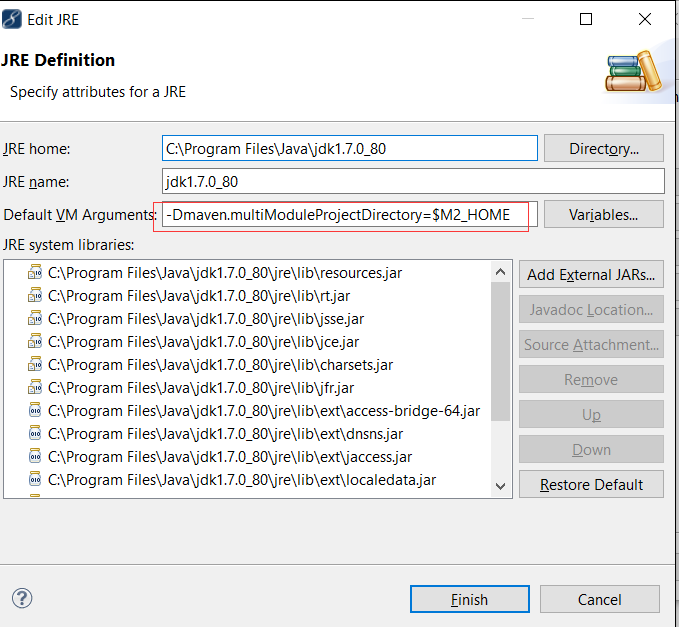Click the Source Attachment... button
This screenshot has width=679, height=627.
coord(591,345)
